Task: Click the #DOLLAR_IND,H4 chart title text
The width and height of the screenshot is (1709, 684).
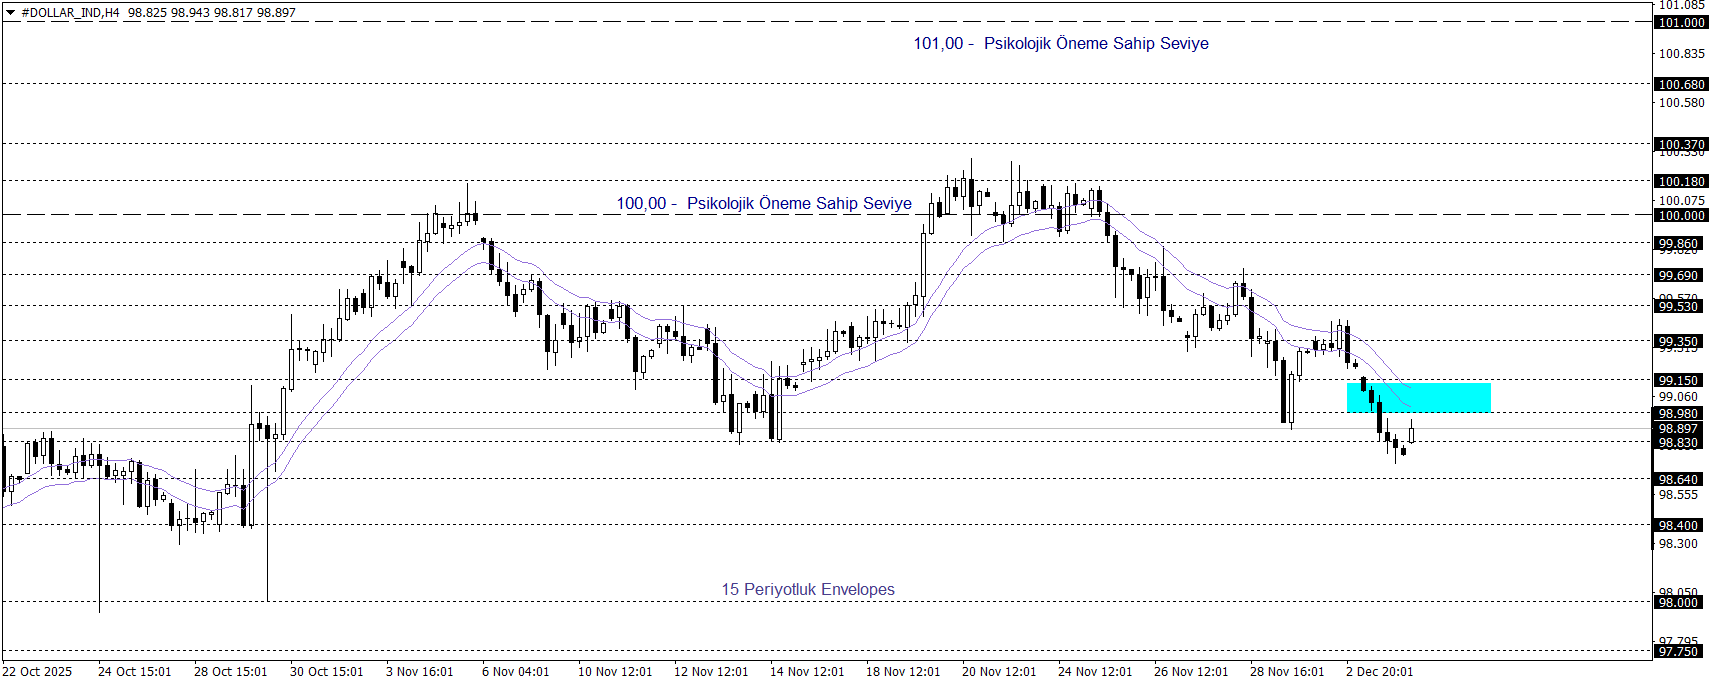Action: point(70,13)
